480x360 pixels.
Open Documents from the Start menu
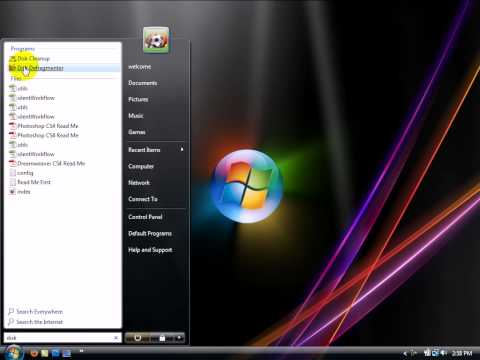143,83
